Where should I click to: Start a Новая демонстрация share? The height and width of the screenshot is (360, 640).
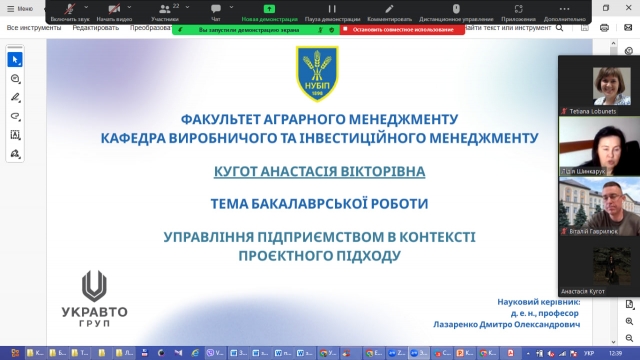(269, 12)
